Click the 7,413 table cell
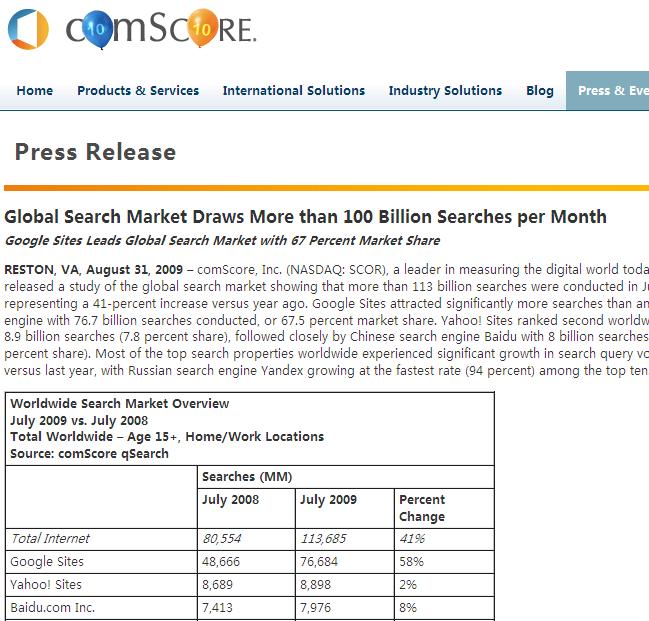The height and width of the screenshot is (621, 649). pyautogui.click(x=246, y=608)
